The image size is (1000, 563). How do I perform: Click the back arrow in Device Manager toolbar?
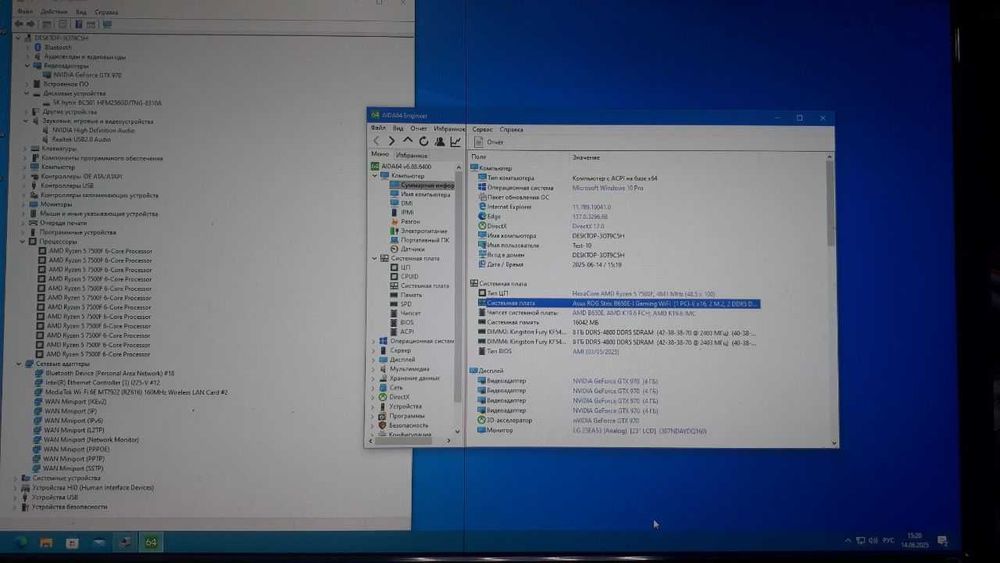(18, 24)
